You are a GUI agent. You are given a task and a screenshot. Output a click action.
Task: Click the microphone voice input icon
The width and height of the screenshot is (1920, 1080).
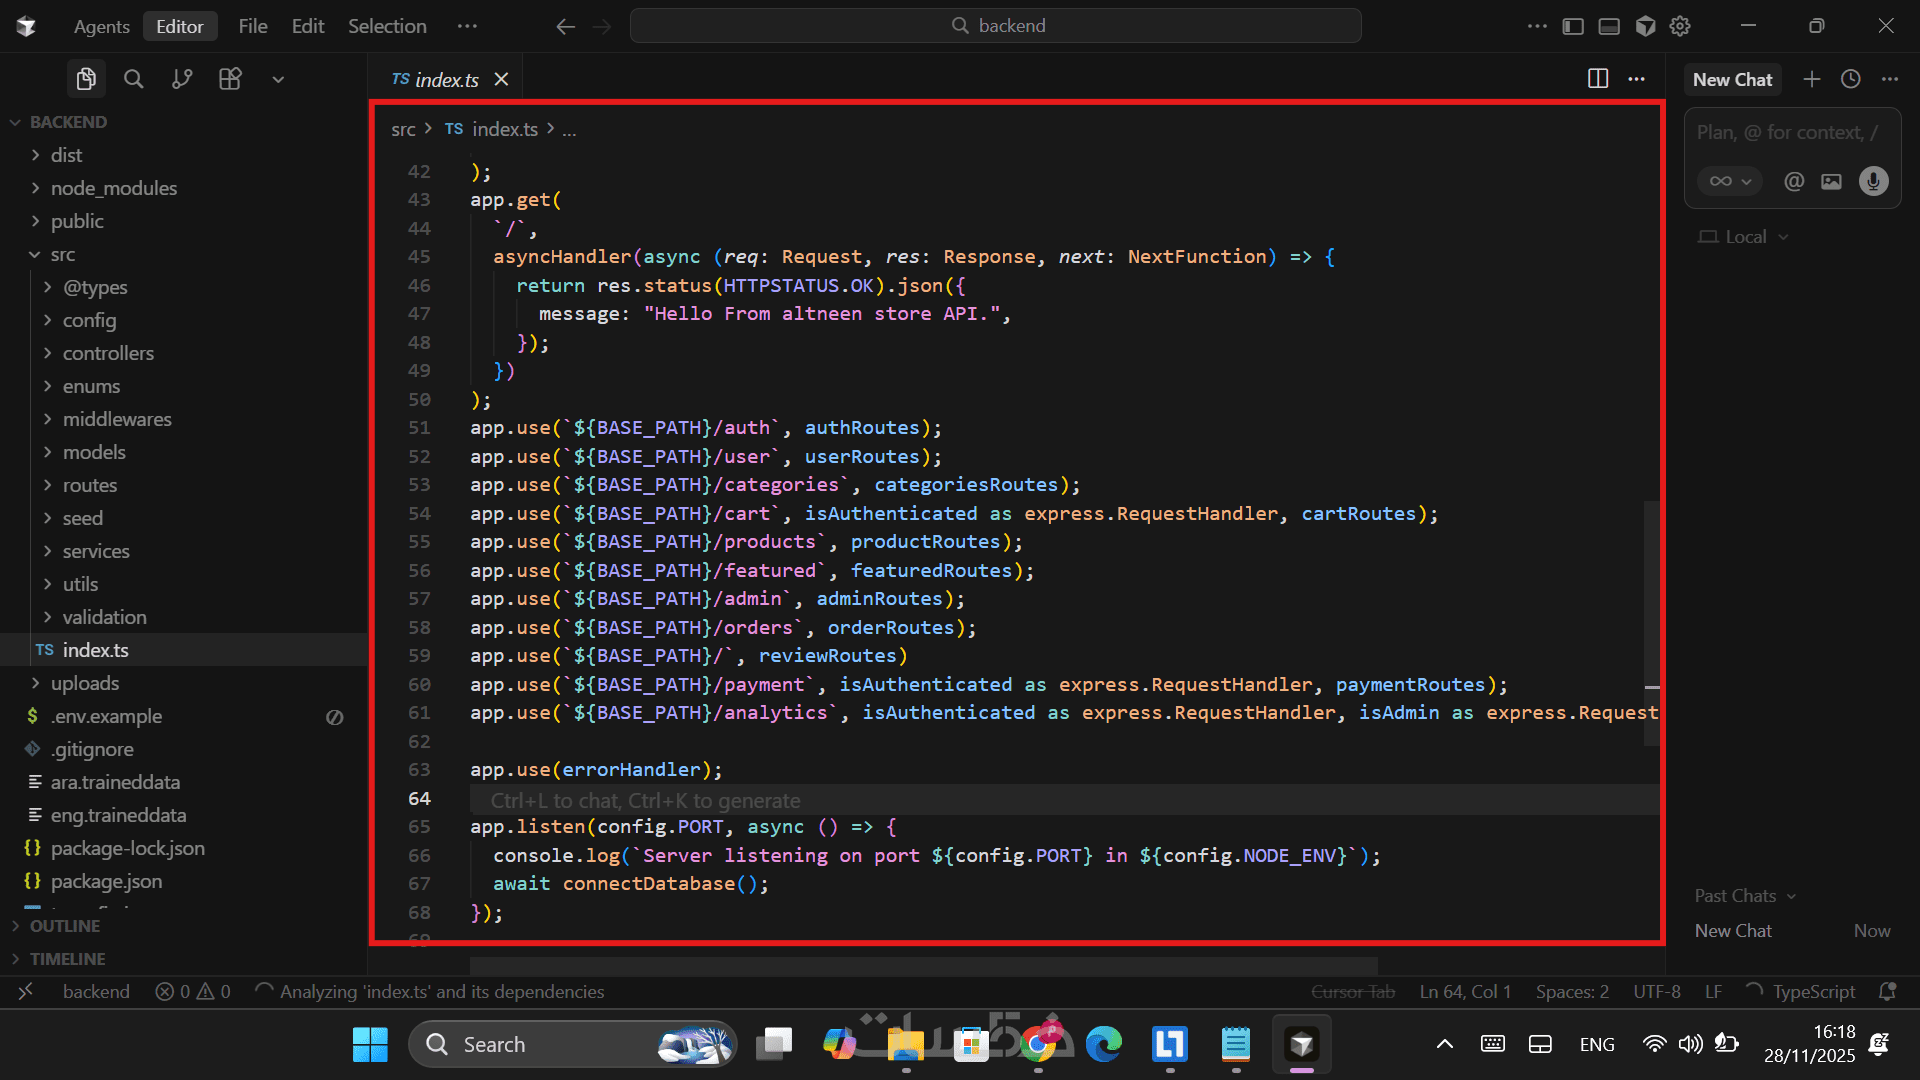tap(1873, 181)
